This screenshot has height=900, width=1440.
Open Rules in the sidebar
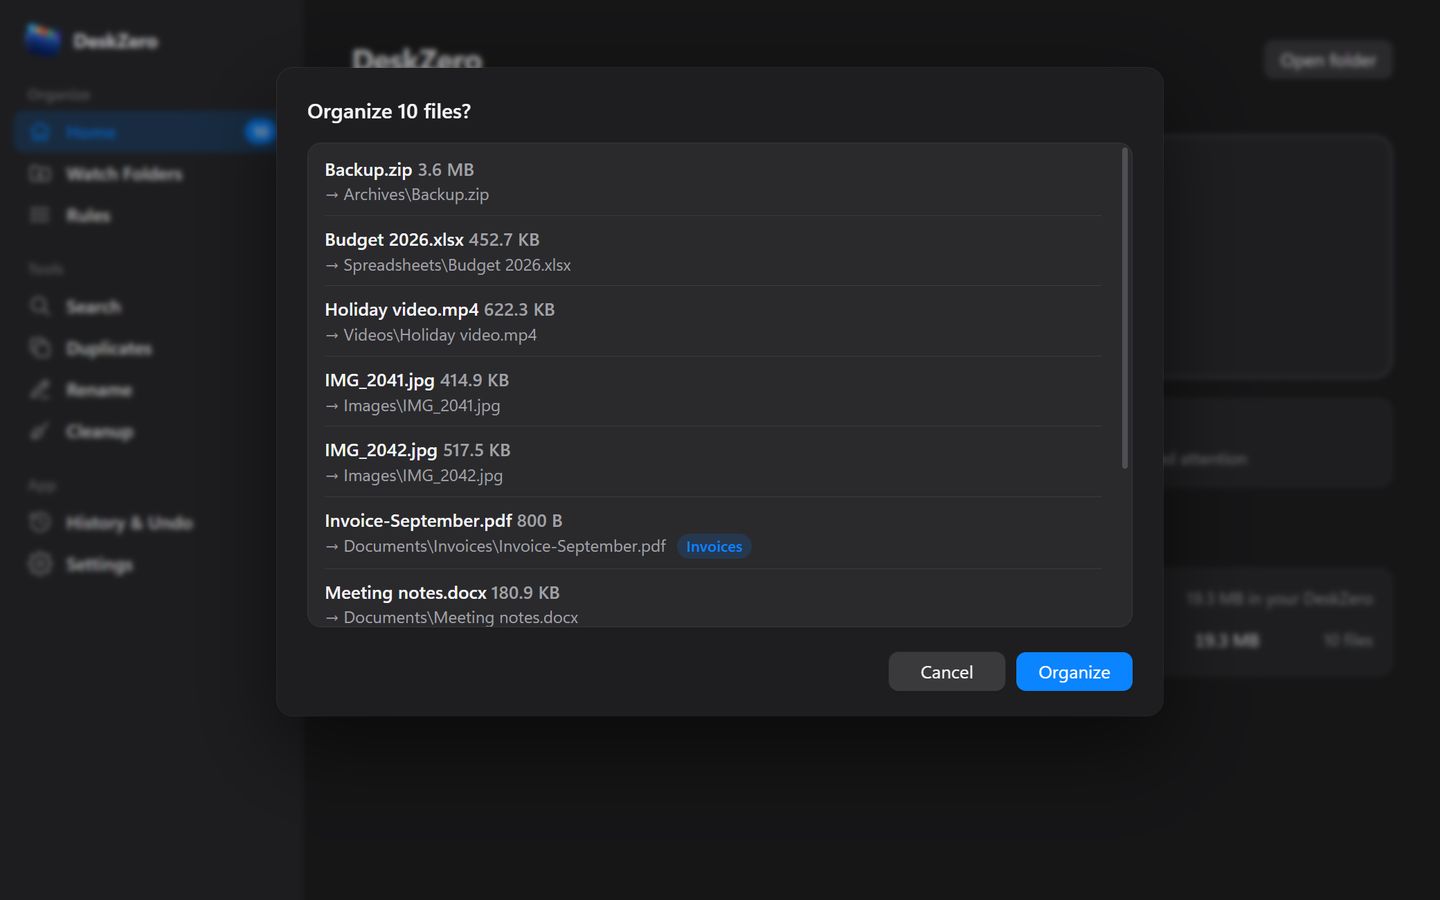pyautogui.click(x=146, y=215)
